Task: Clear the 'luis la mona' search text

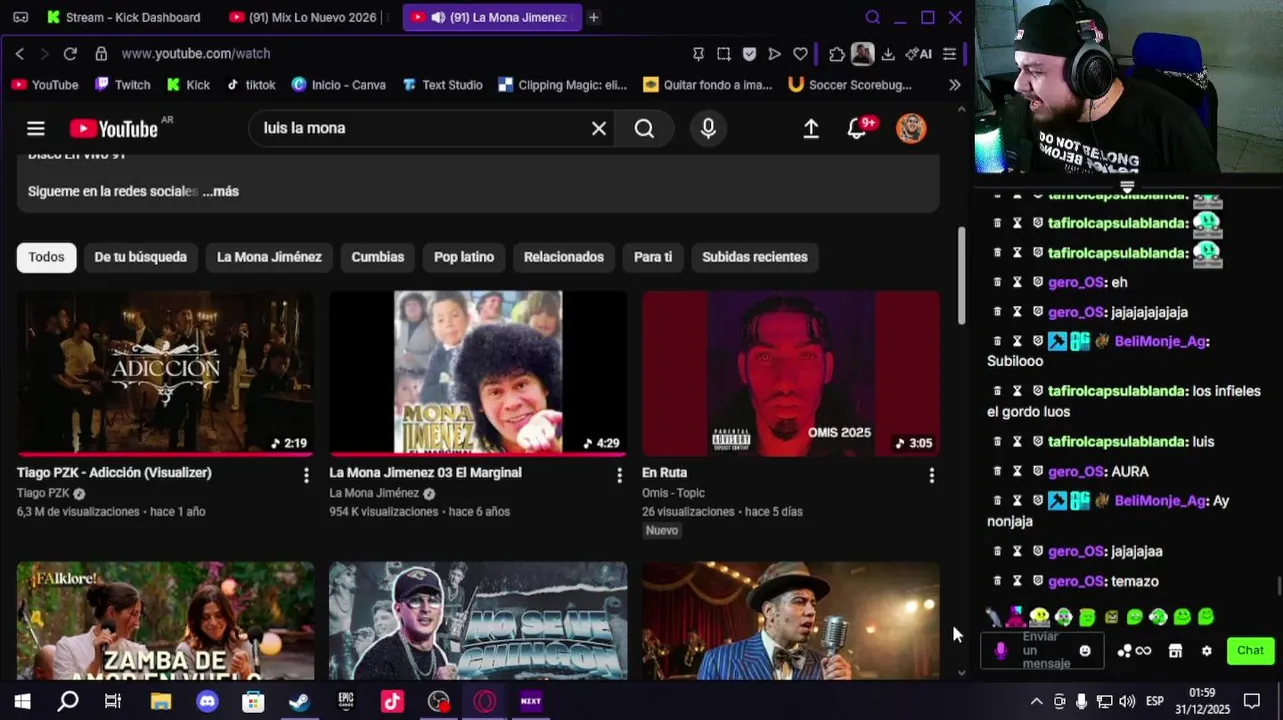Action: (x=598, y=128)
